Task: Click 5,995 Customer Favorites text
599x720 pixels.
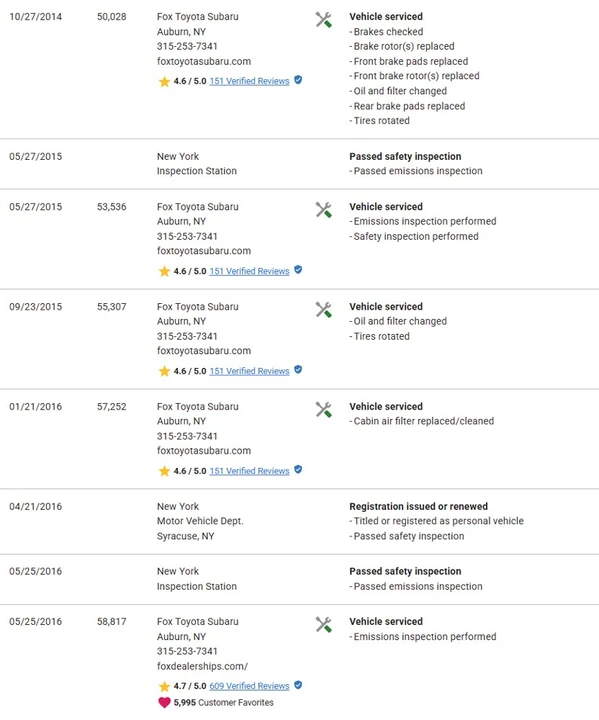Action: [x=223, y=703]
